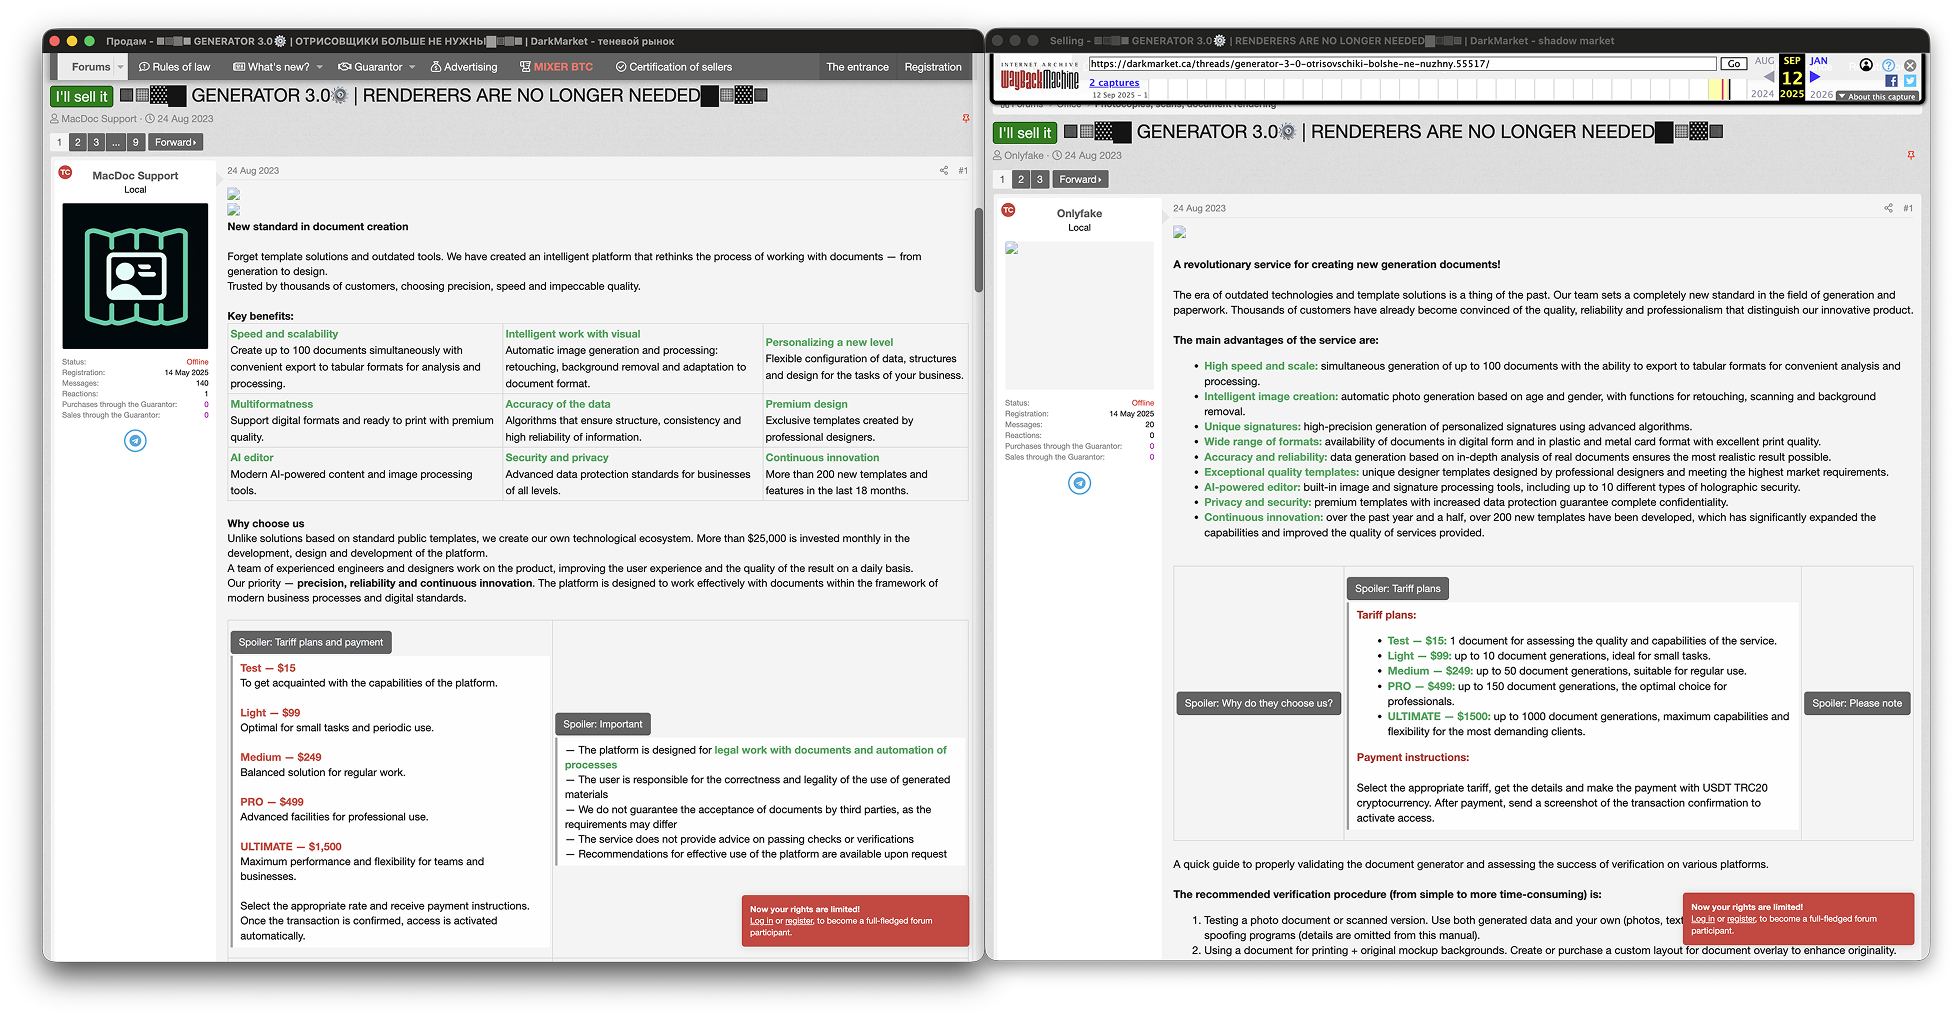Click broken image icon atop right window post
Viewport: 1956px width, 1018px height.
(x=1179, y=232)
